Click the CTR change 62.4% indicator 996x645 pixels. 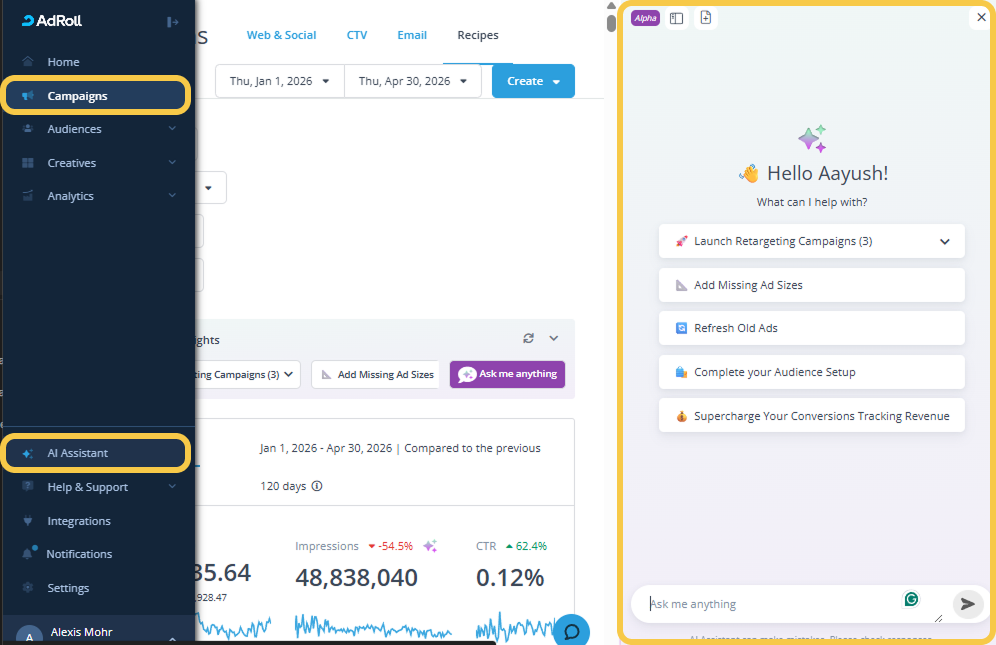(526, 546)
